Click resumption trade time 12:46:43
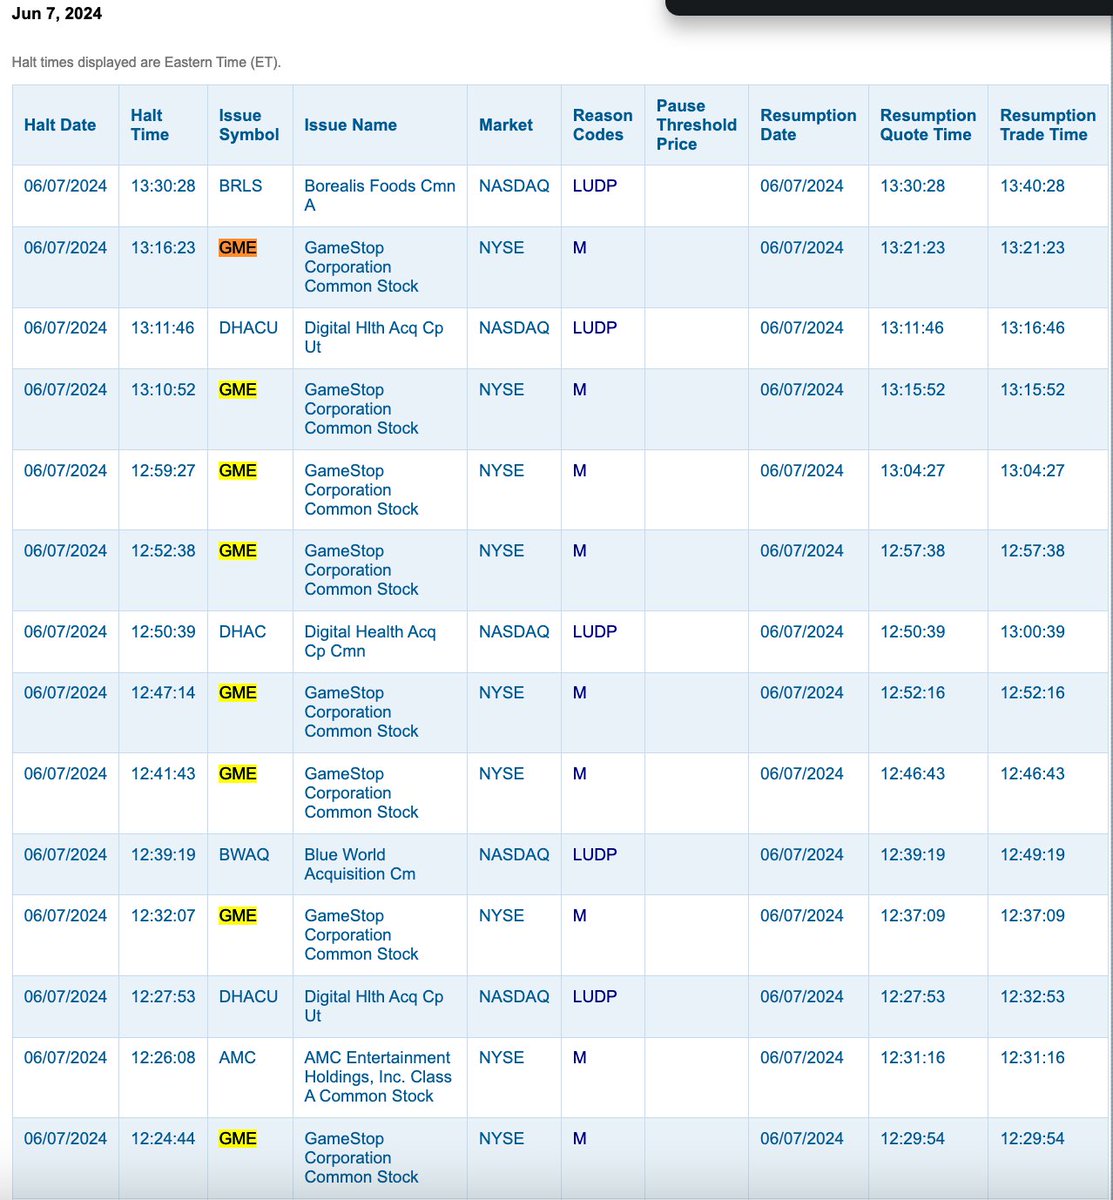Viewport: 1113px width, 1200px height. (1033, 774)
